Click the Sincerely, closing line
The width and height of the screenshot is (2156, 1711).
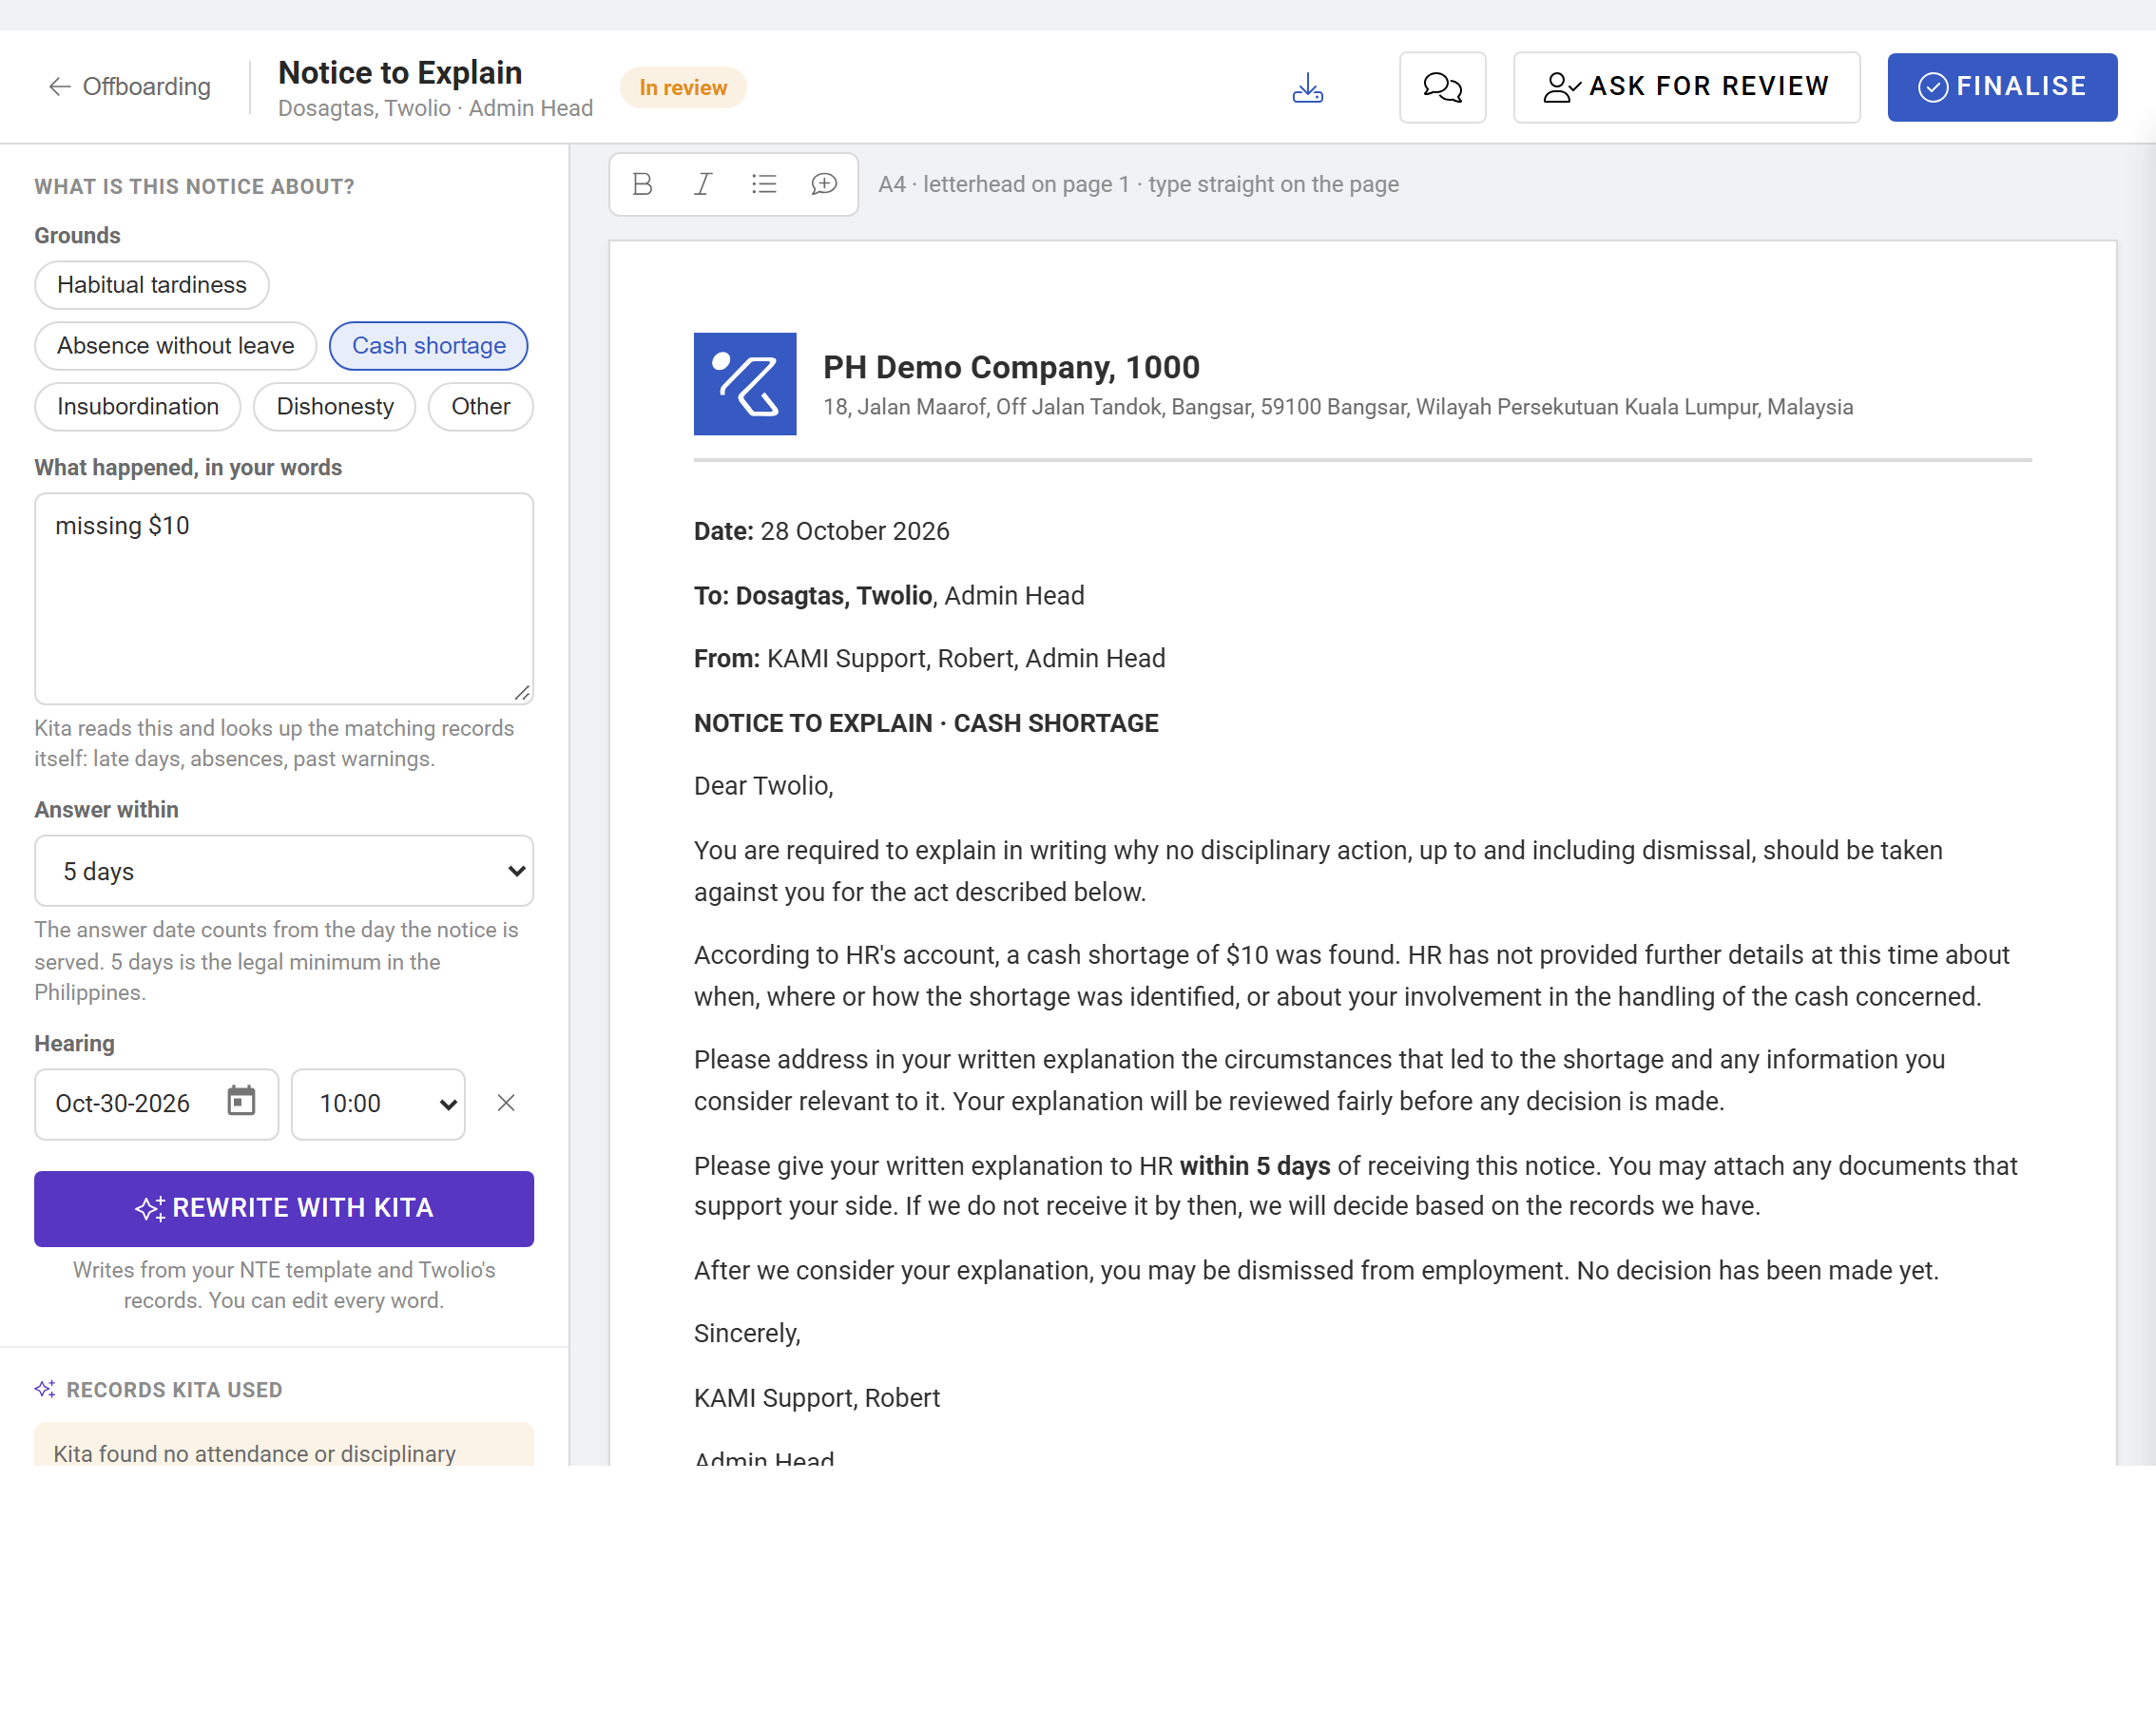pos(747,1334)
